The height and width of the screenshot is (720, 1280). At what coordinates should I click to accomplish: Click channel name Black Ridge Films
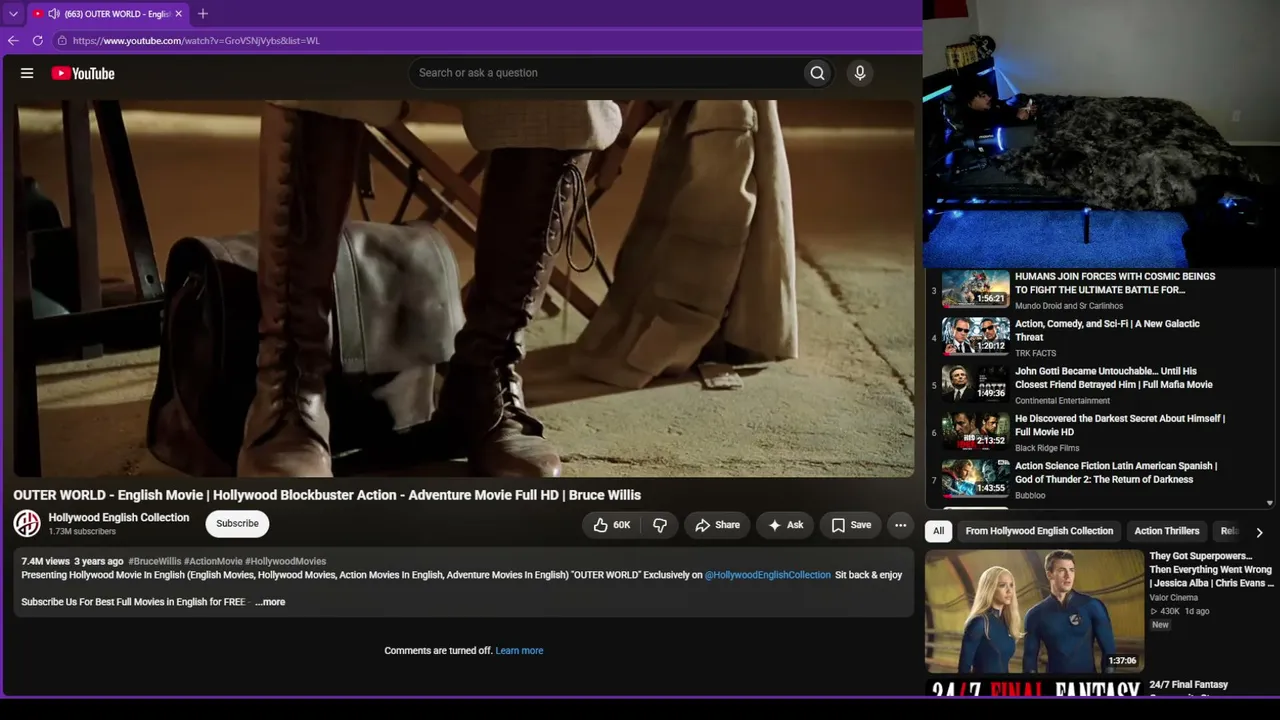click(1047, 448)
